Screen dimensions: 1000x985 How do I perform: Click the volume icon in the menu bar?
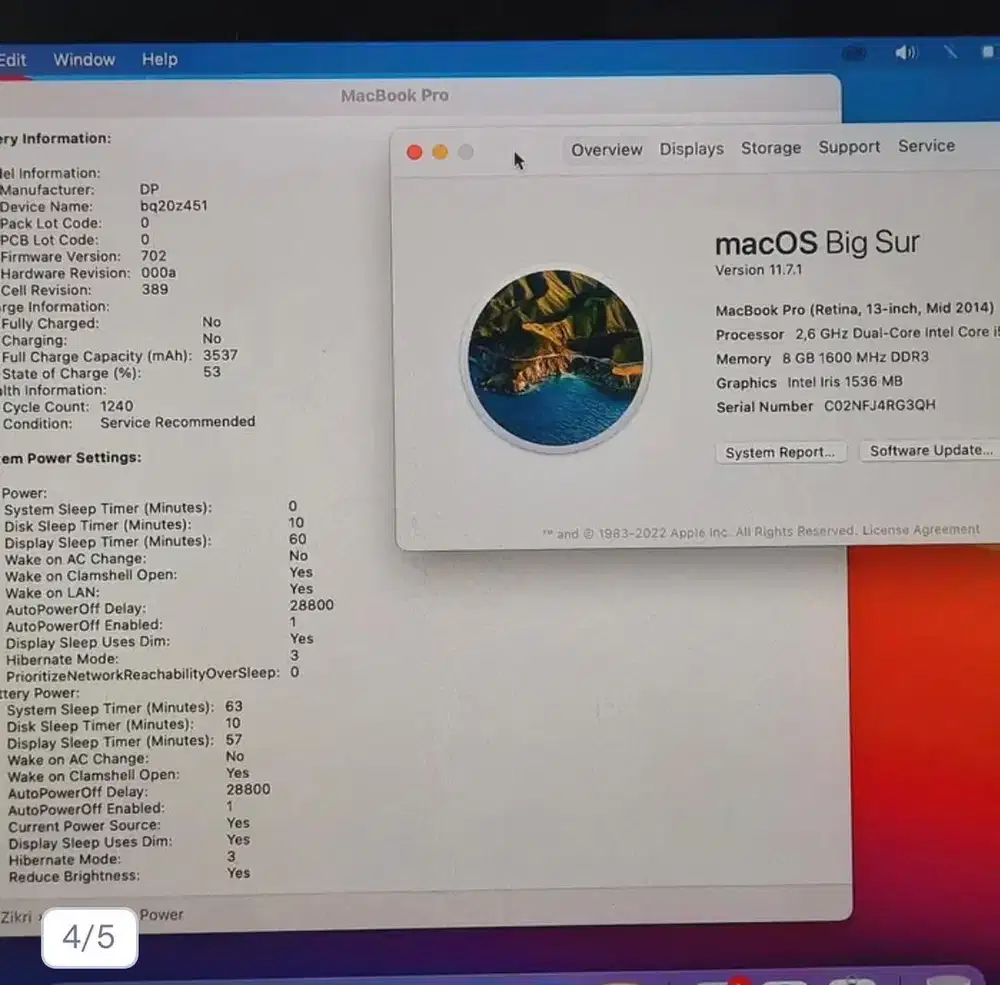coord(906,52)
